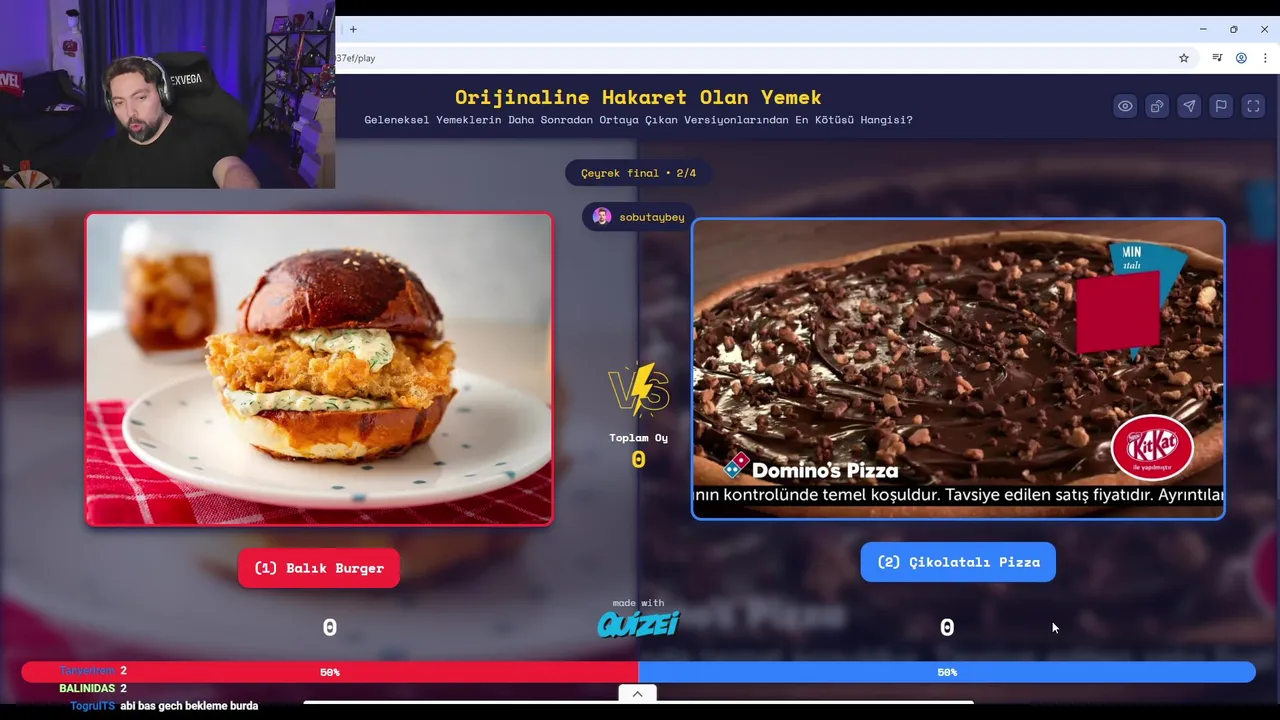
Task: Click the paper plane share icon
Action: pos(1189,106)
